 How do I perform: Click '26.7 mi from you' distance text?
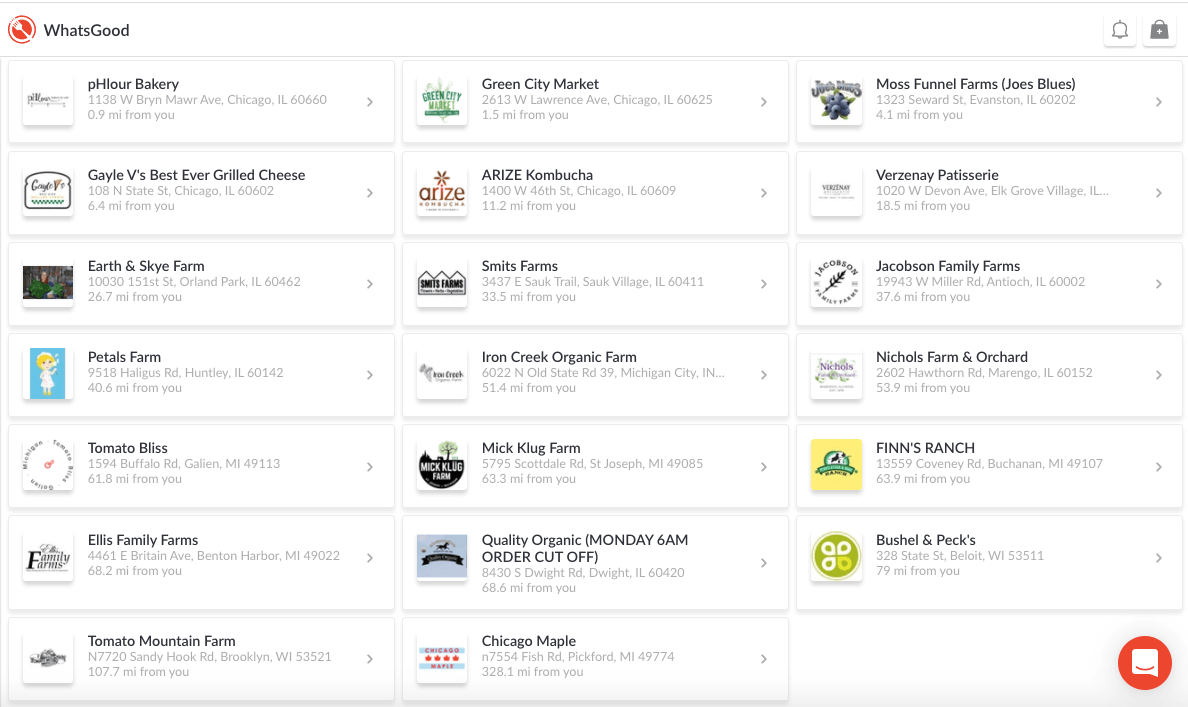pyautogui.click(x=135, y=297)
